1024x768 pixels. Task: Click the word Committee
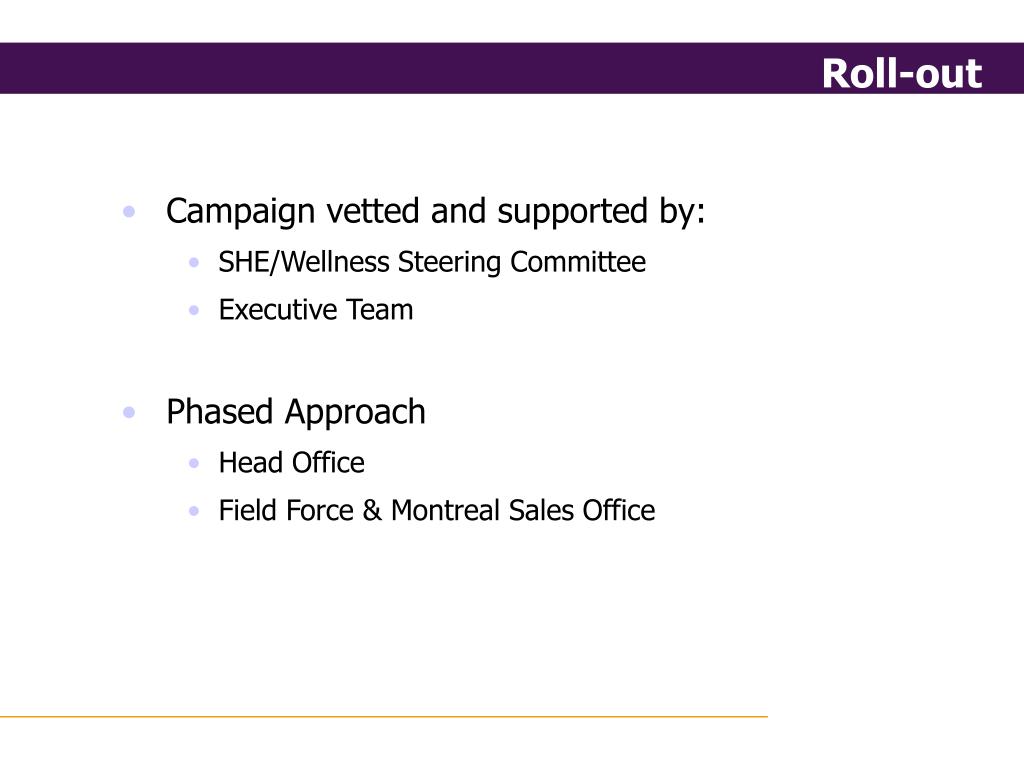pyautogui.click(x=578, y=262)
